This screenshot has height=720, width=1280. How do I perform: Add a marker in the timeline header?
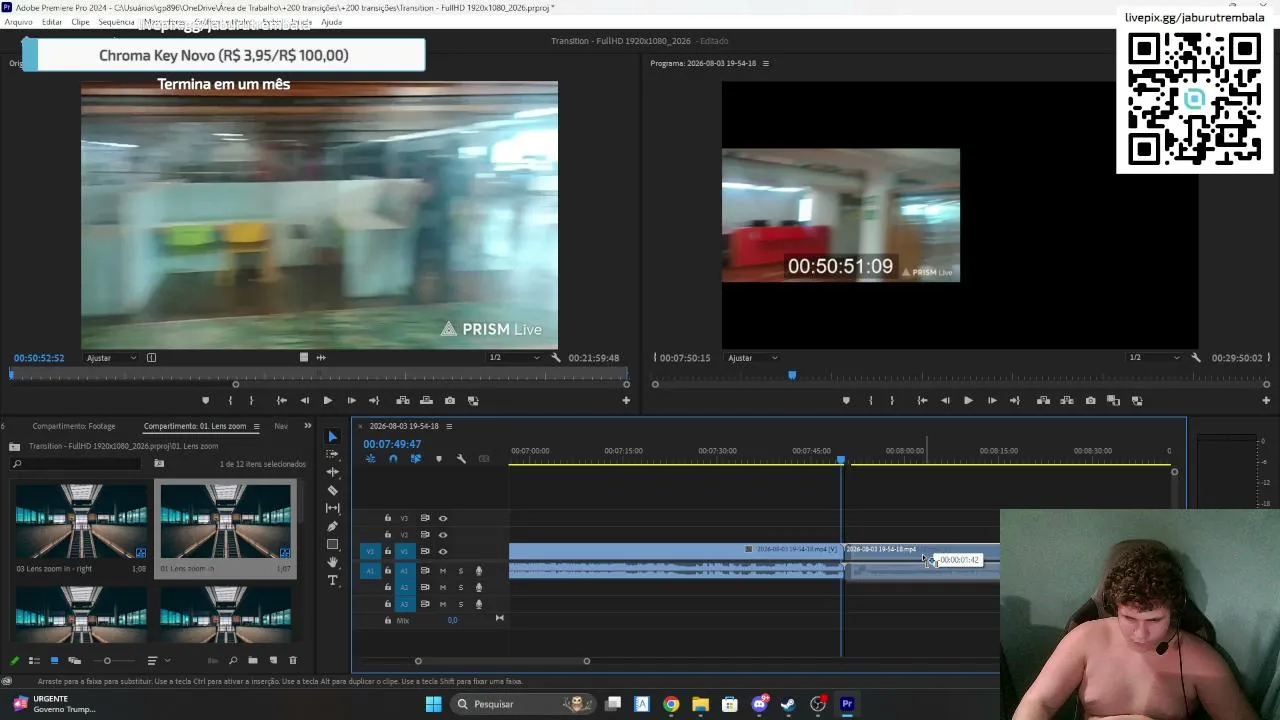(438, 459)
